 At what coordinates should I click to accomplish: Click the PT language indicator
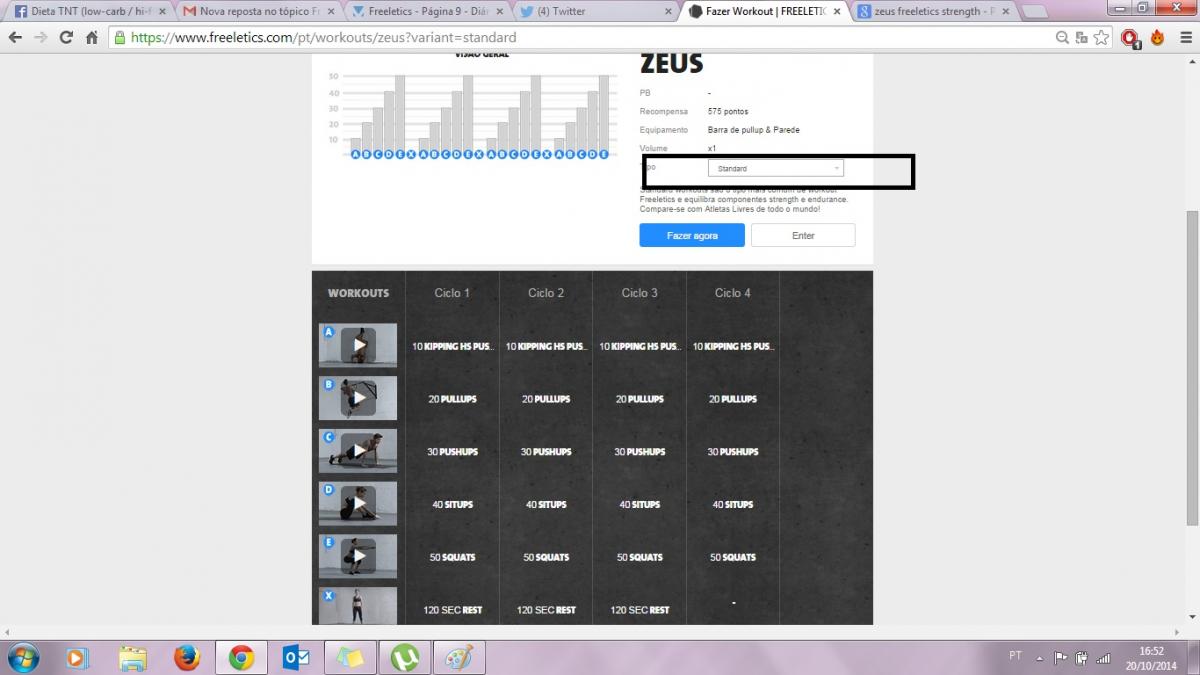(x=1016, y=656)
